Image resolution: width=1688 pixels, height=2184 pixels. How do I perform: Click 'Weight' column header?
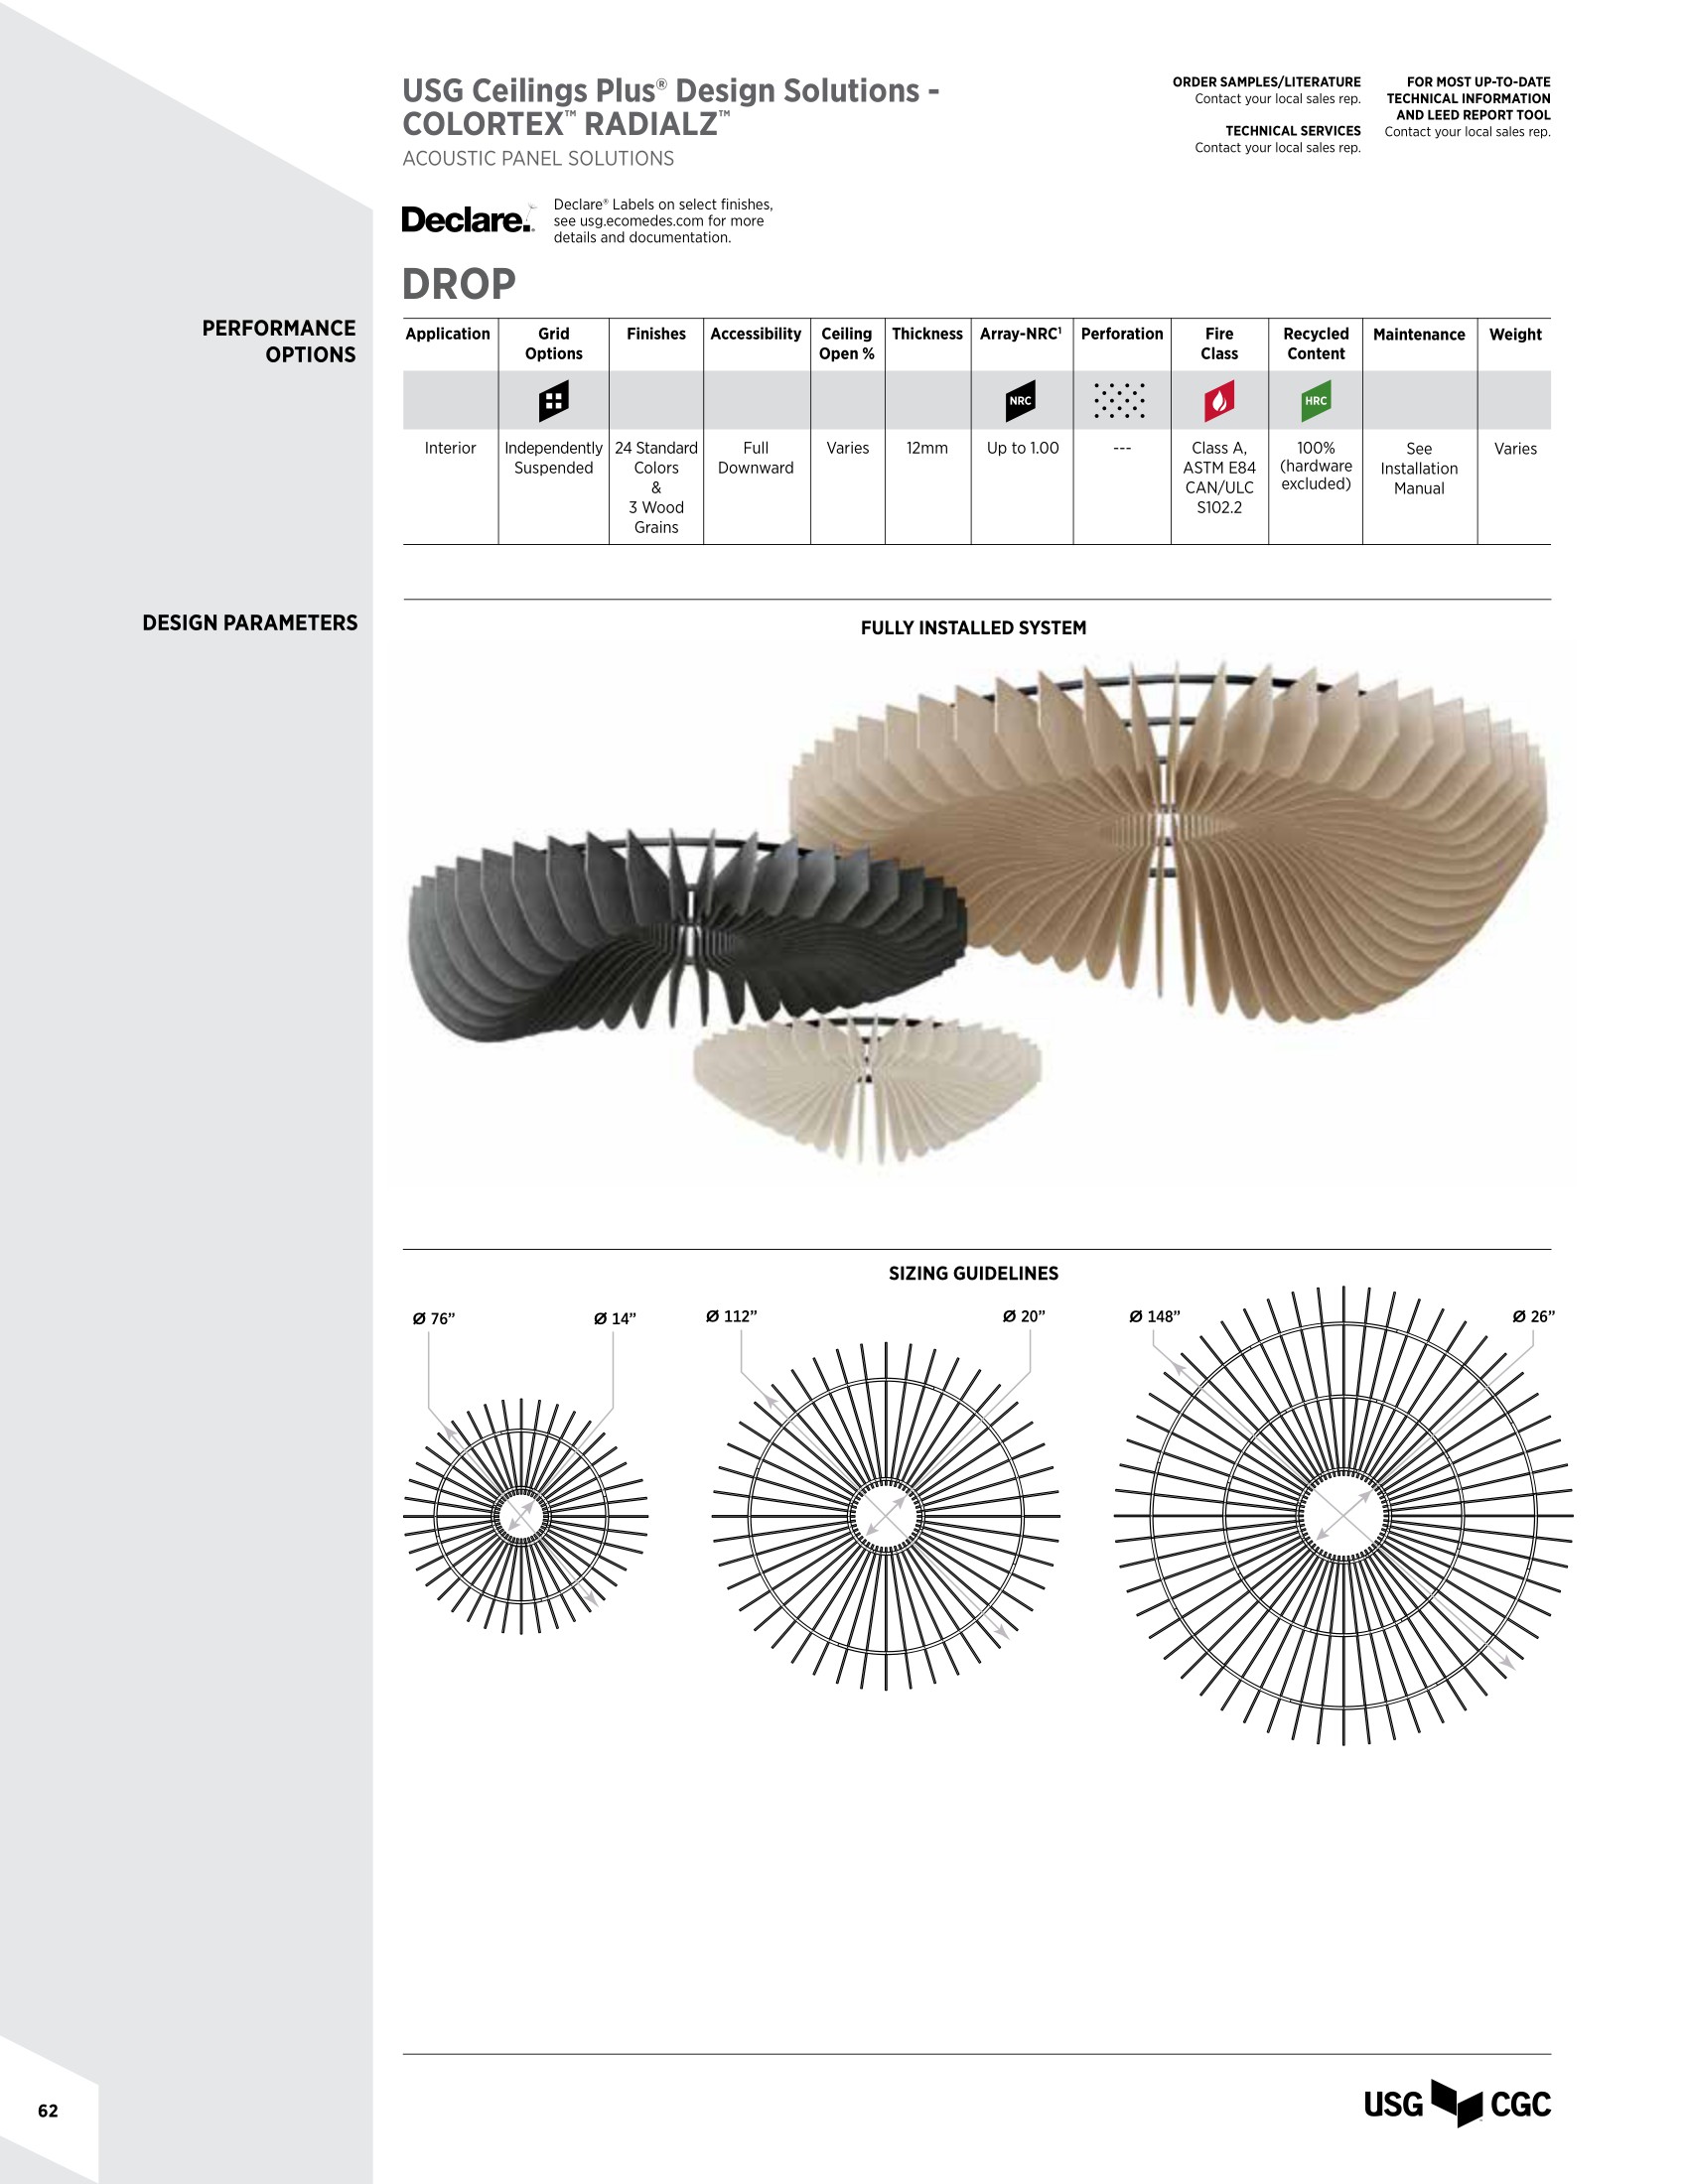(x=1515, y=335)
